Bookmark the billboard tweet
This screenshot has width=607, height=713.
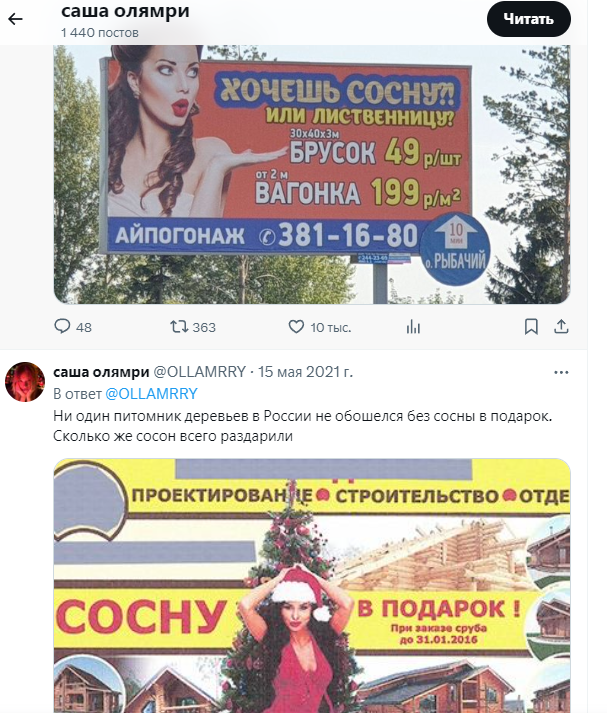coord(531,326)
